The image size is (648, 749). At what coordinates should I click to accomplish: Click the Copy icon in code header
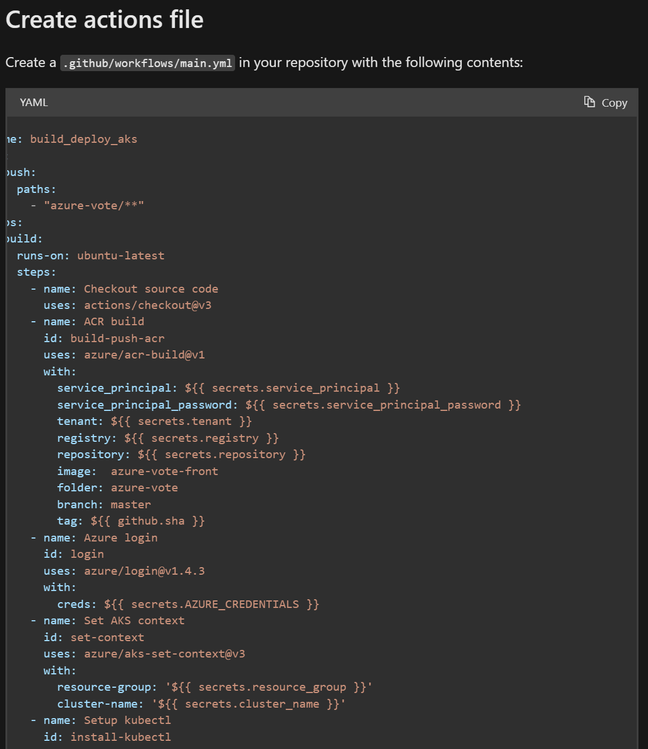pyautogui.click(x=589, y=102)
